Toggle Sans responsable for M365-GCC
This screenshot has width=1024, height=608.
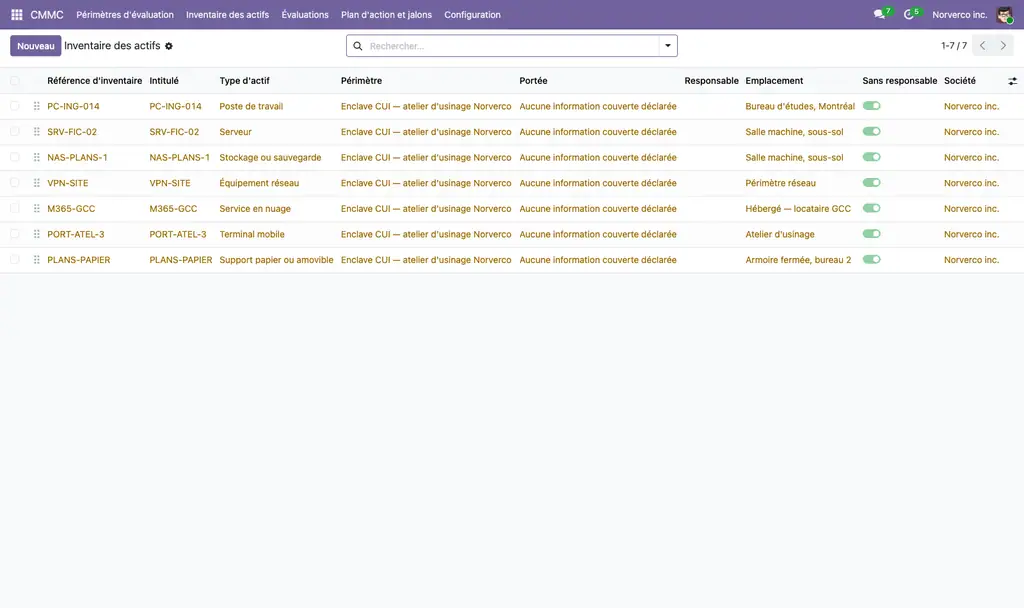point(871,208)
